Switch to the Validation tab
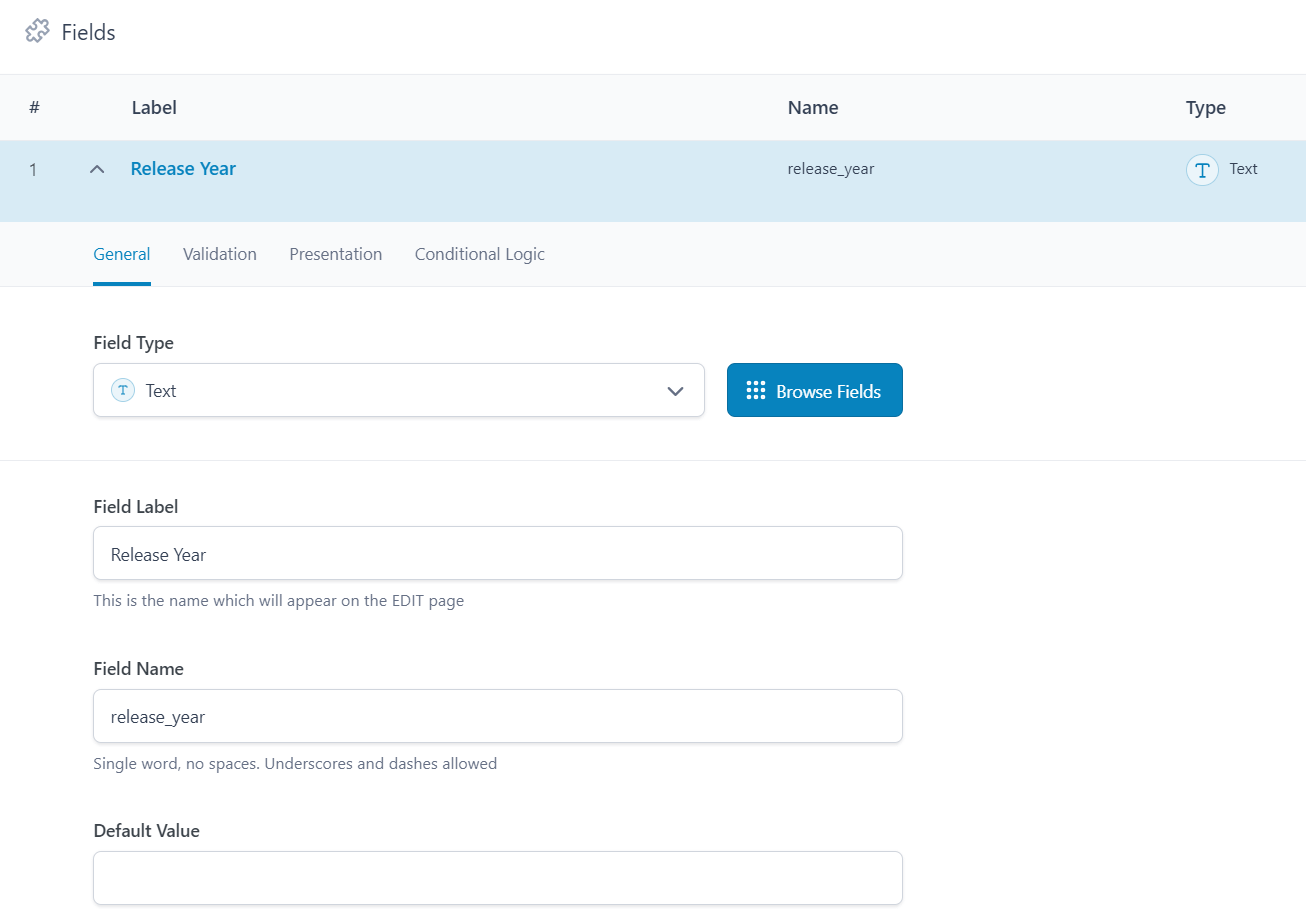Screen dimensions: 1306x916 tap(219, 254)
